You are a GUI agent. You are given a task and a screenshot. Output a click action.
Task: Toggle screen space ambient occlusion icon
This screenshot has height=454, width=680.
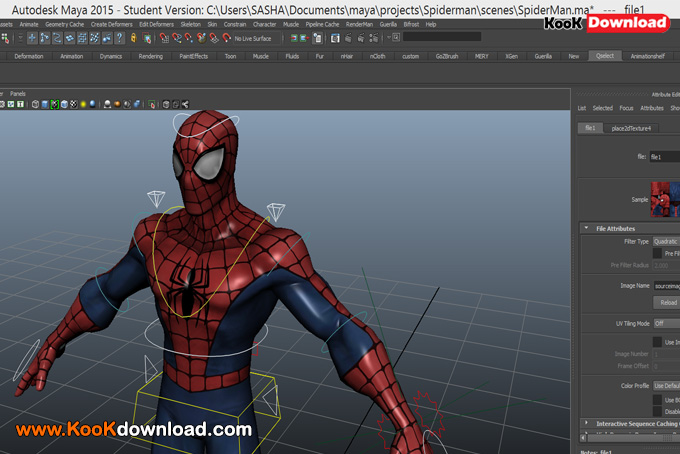pos(107,104)
